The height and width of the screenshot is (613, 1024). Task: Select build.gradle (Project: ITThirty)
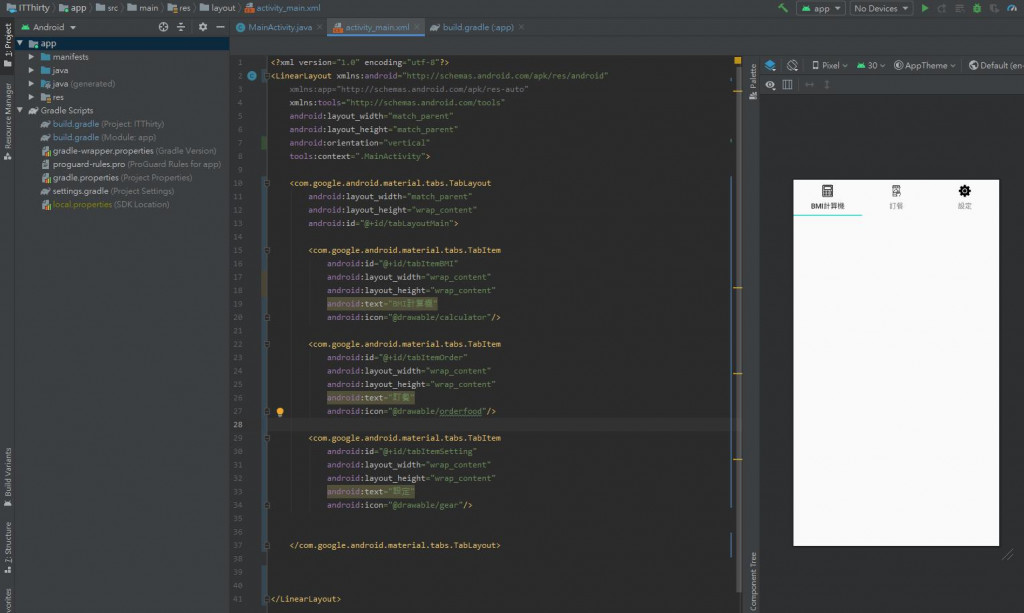pos(102,124)
